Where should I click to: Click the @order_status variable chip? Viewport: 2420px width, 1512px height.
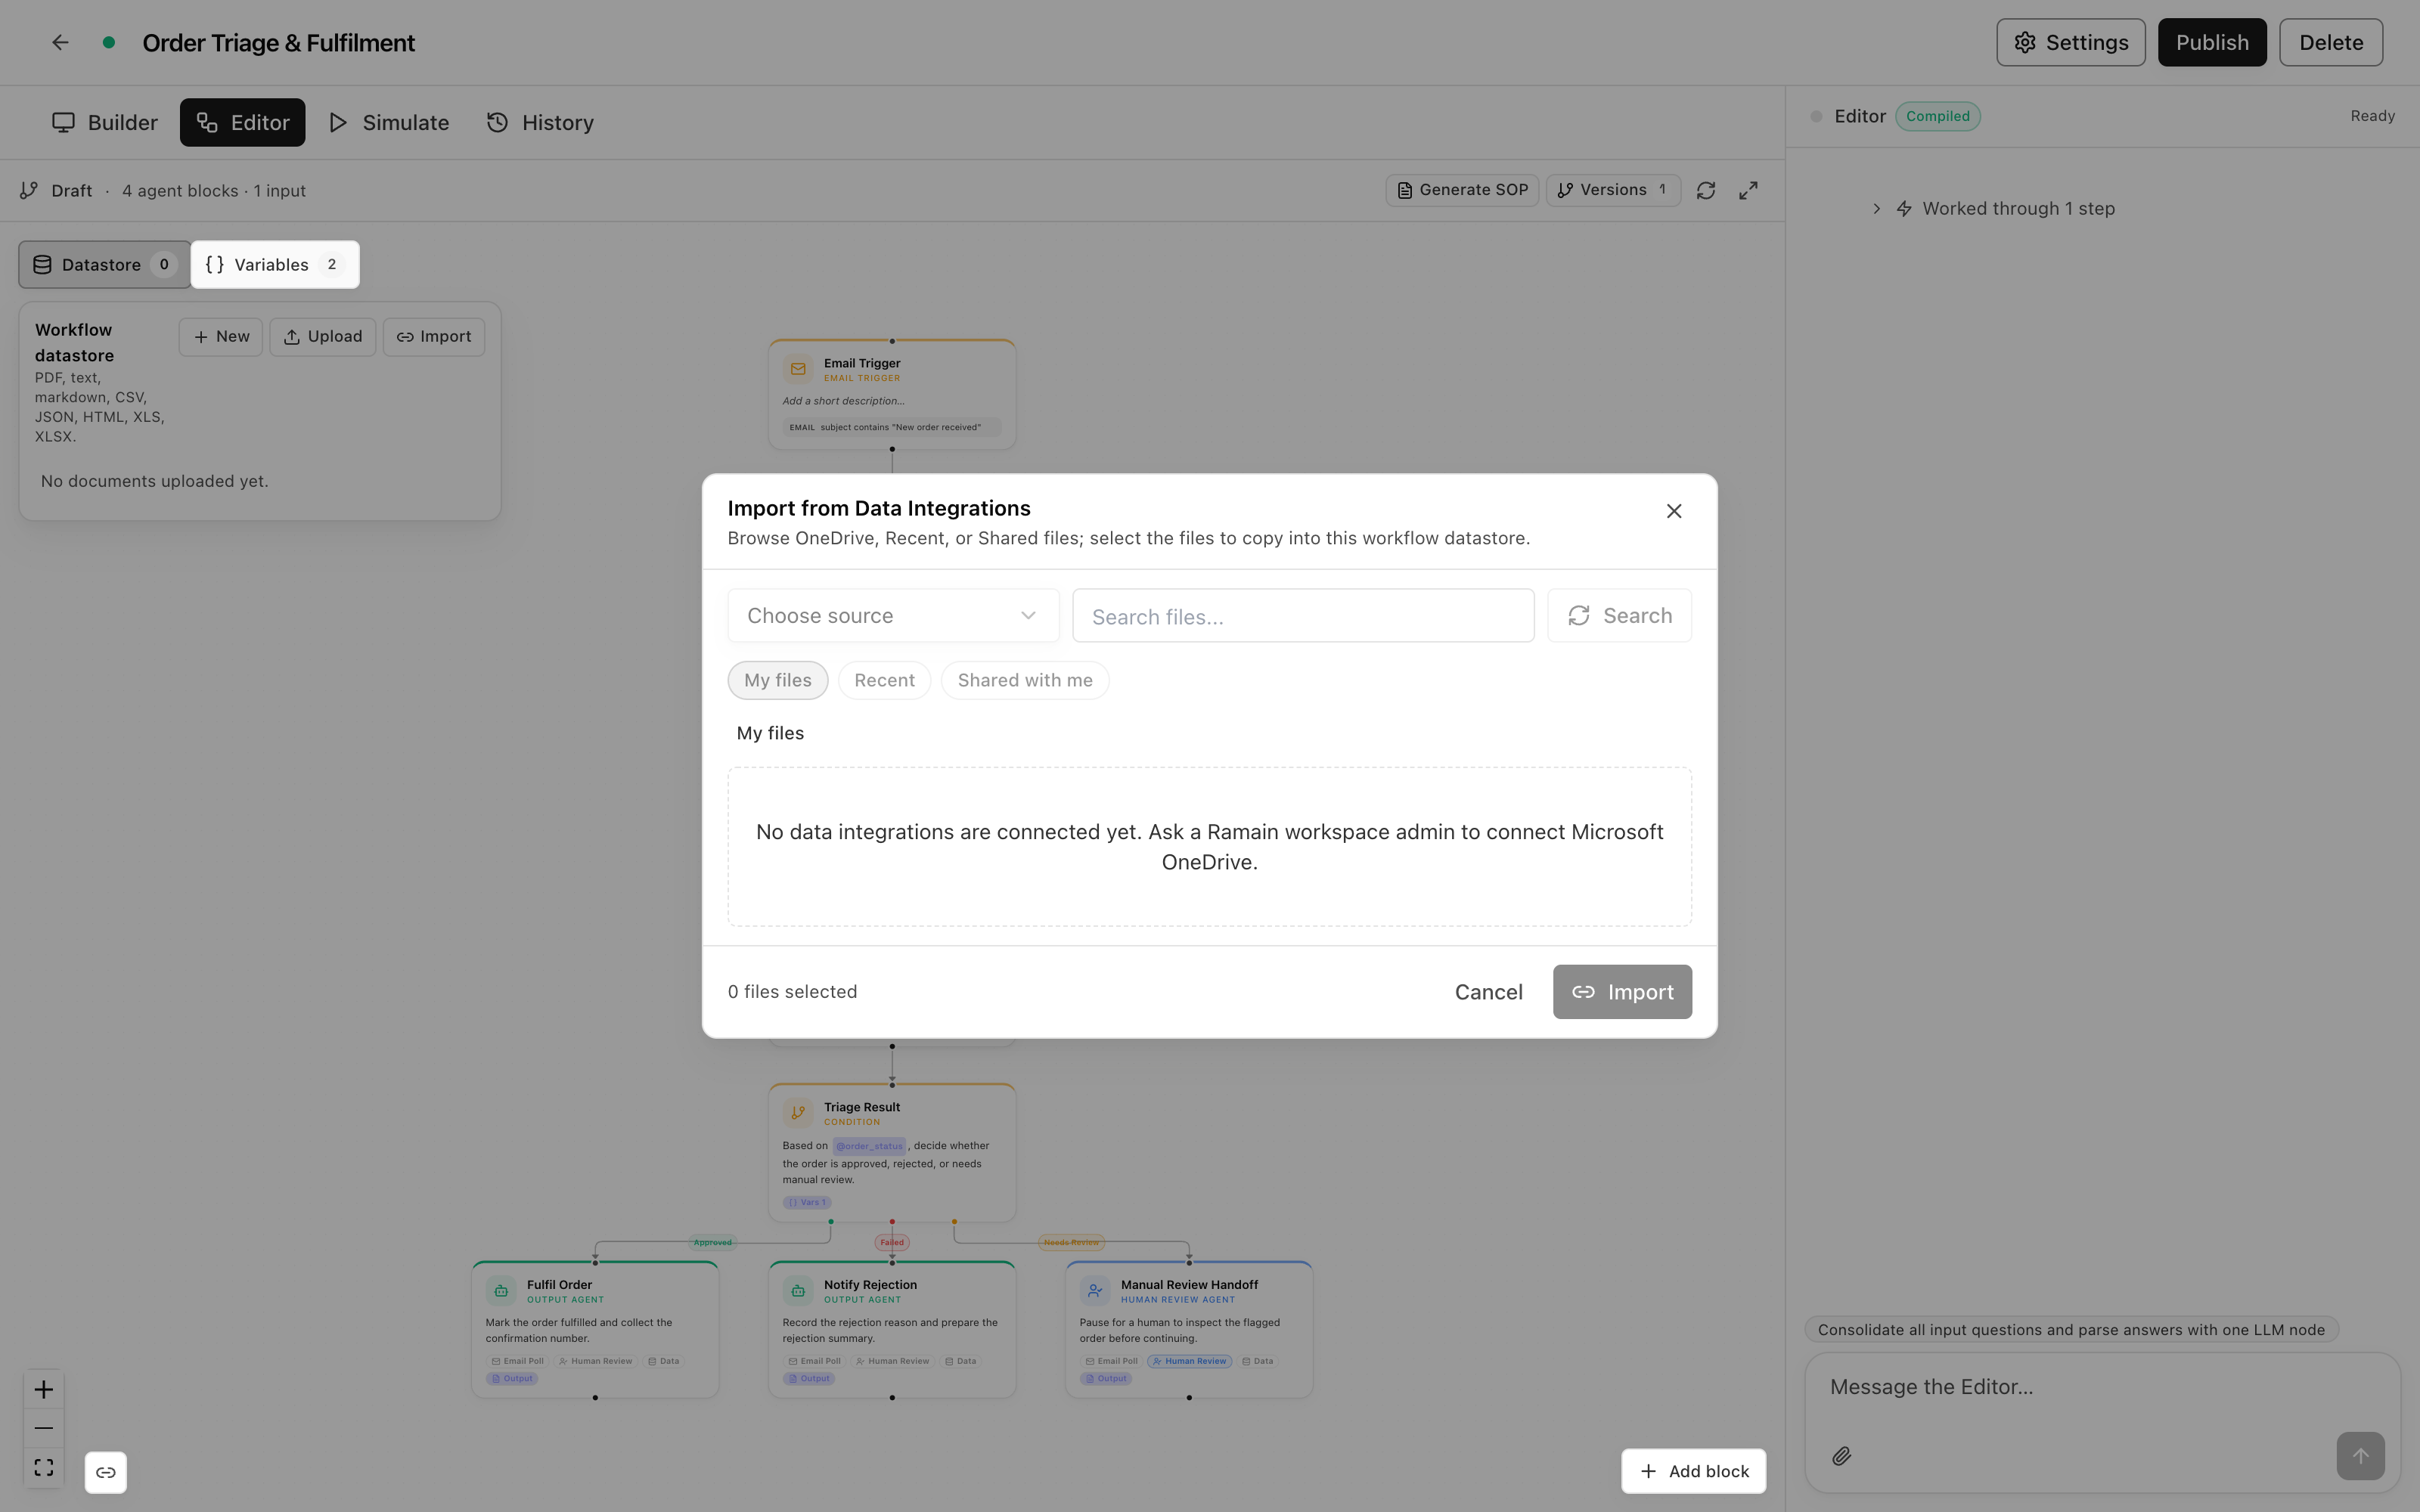point(869,1146)
